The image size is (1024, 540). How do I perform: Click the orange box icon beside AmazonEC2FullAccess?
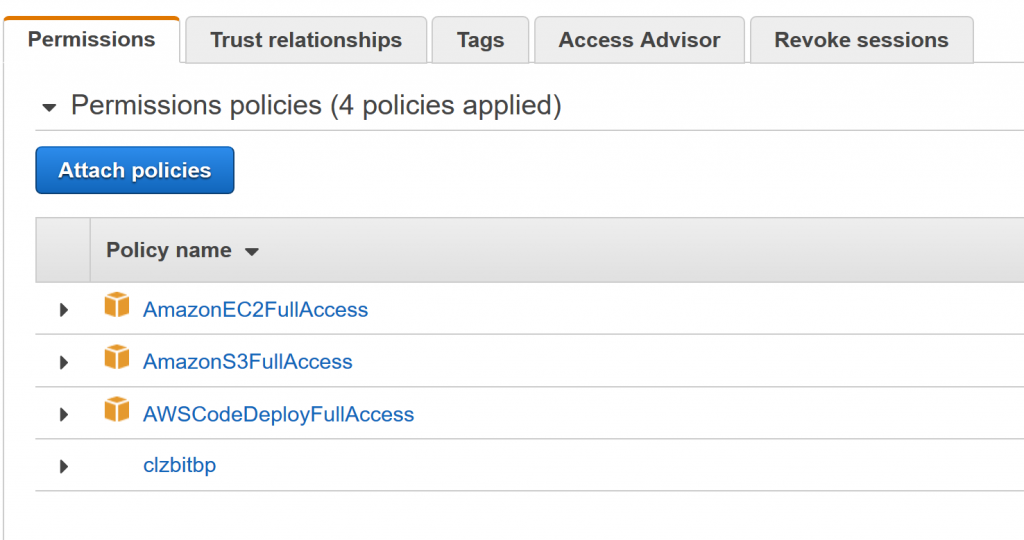117,305
